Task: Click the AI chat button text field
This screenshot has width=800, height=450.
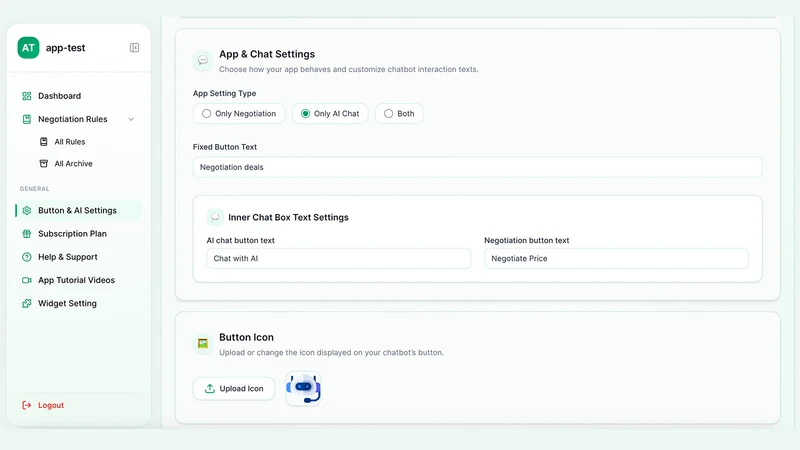Action: [x=339, y=259]
